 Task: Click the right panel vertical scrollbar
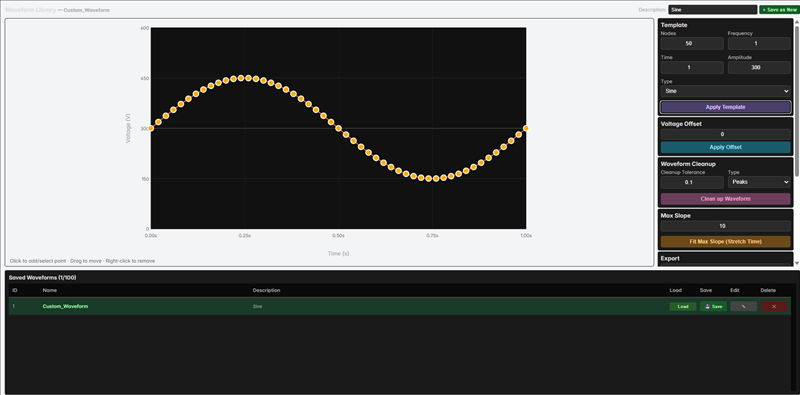tap(797, 102)
